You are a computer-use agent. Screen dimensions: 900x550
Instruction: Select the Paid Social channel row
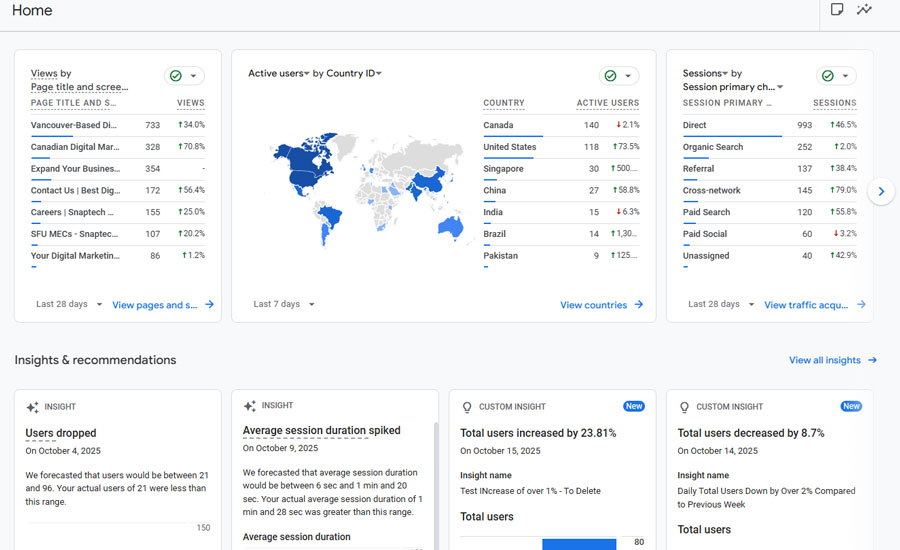point(770,234)
